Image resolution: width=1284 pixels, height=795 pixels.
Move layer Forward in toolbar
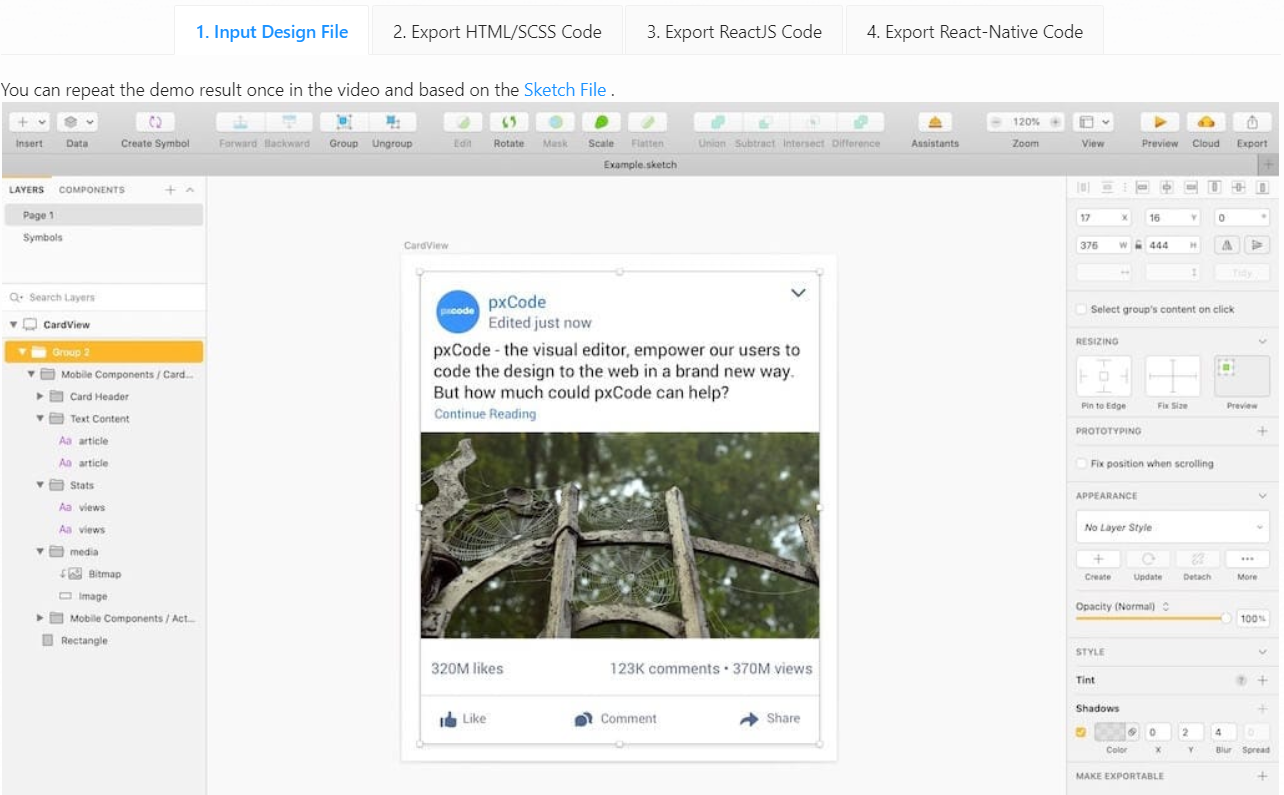[240, 122]
